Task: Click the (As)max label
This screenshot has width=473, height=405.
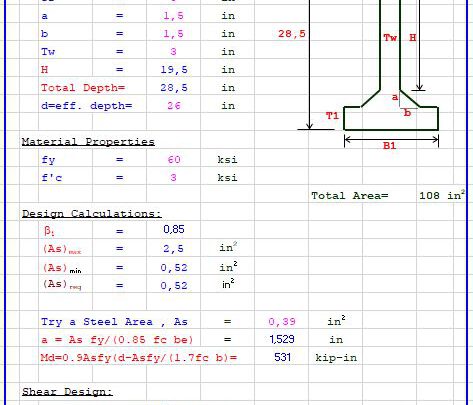Action: pos(62,249)
